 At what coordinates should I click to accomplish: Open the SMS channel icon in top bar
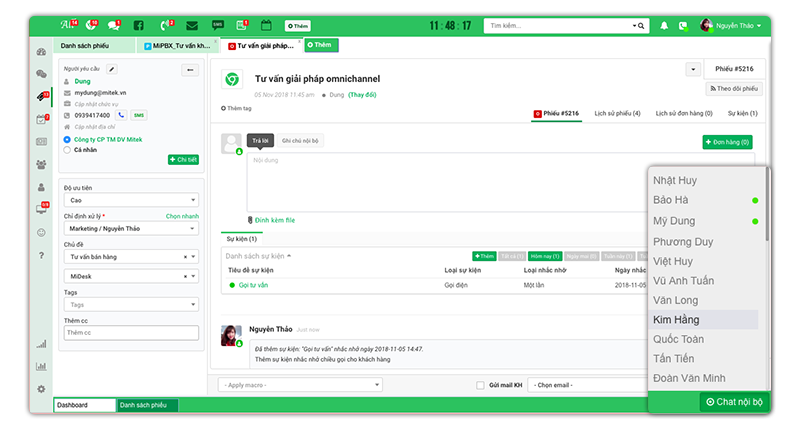(218, 25)
